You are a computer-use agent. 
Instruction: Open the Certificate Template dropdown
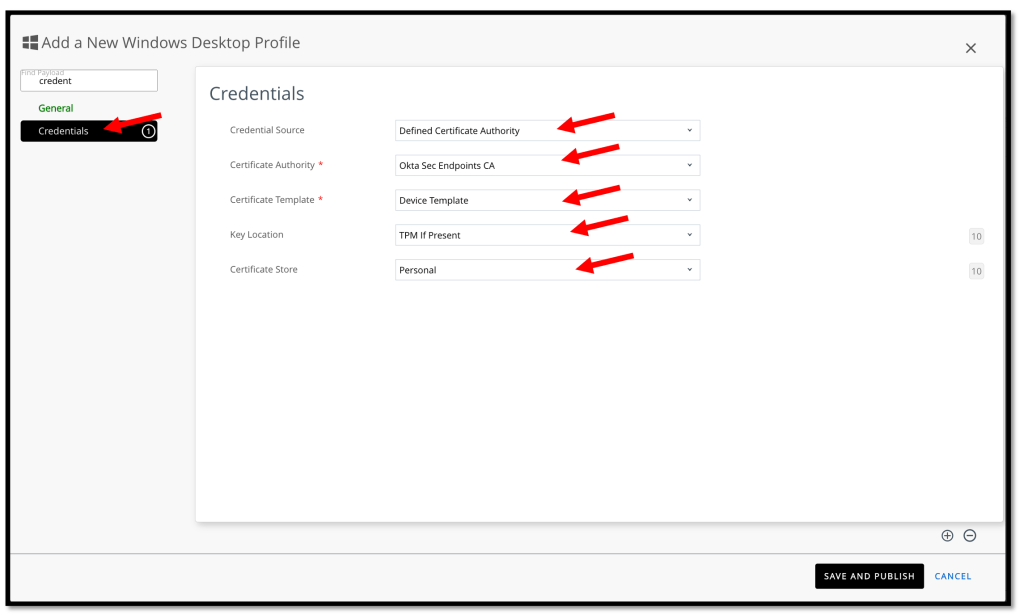coord(547,200)
